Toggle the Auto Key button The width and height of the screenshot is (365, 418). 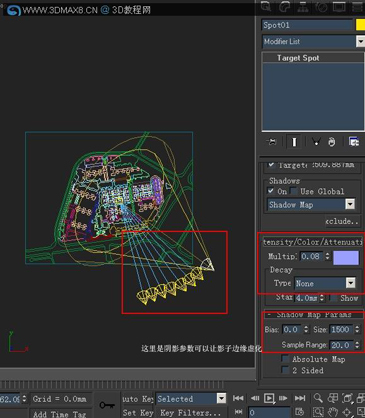click(138, 399)
